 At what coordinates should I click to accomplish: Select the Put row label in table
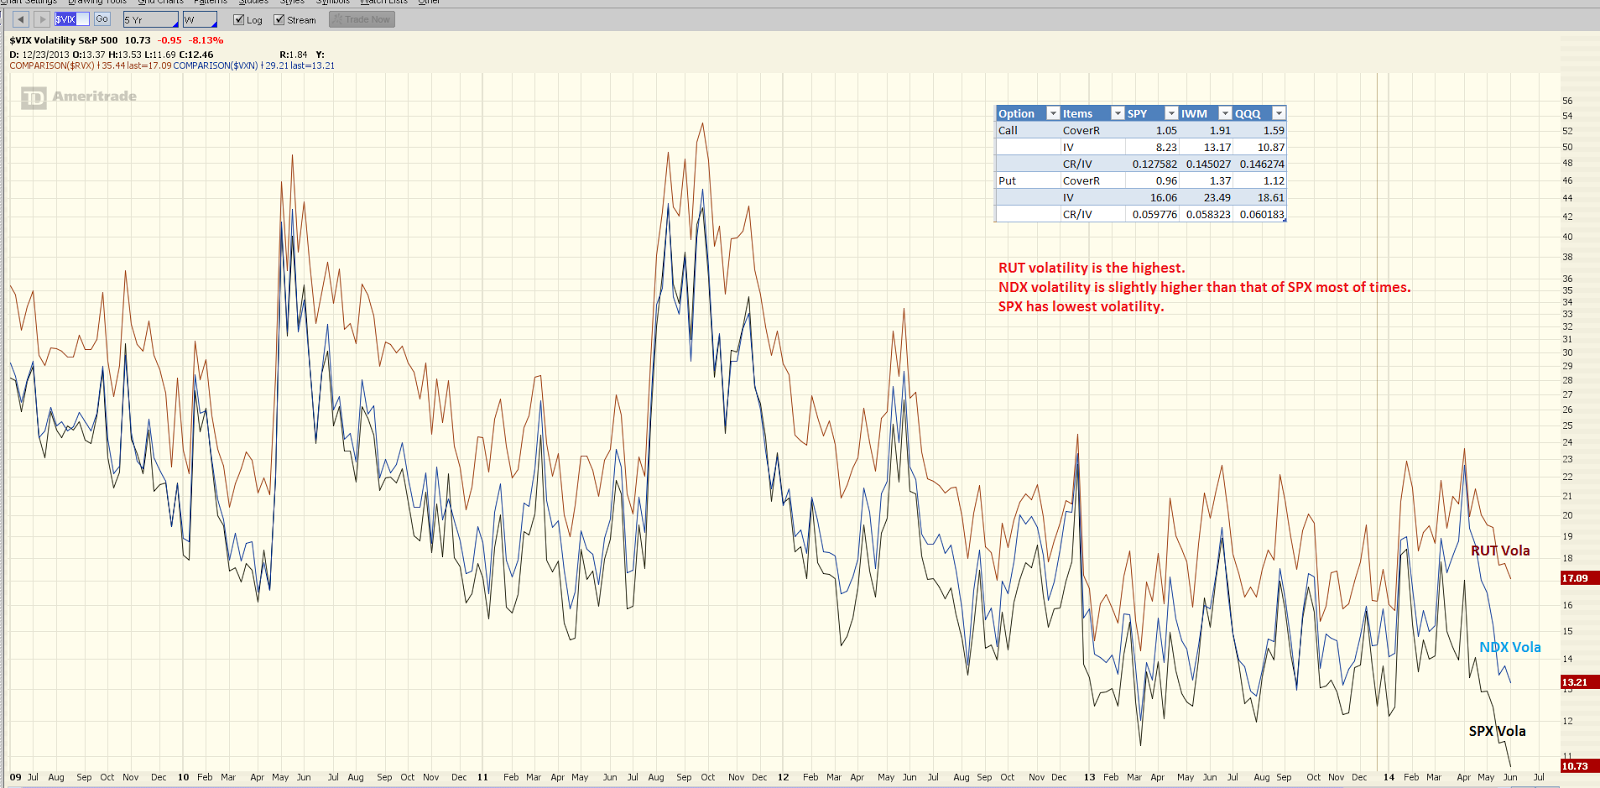click(x=1007, y=181)
